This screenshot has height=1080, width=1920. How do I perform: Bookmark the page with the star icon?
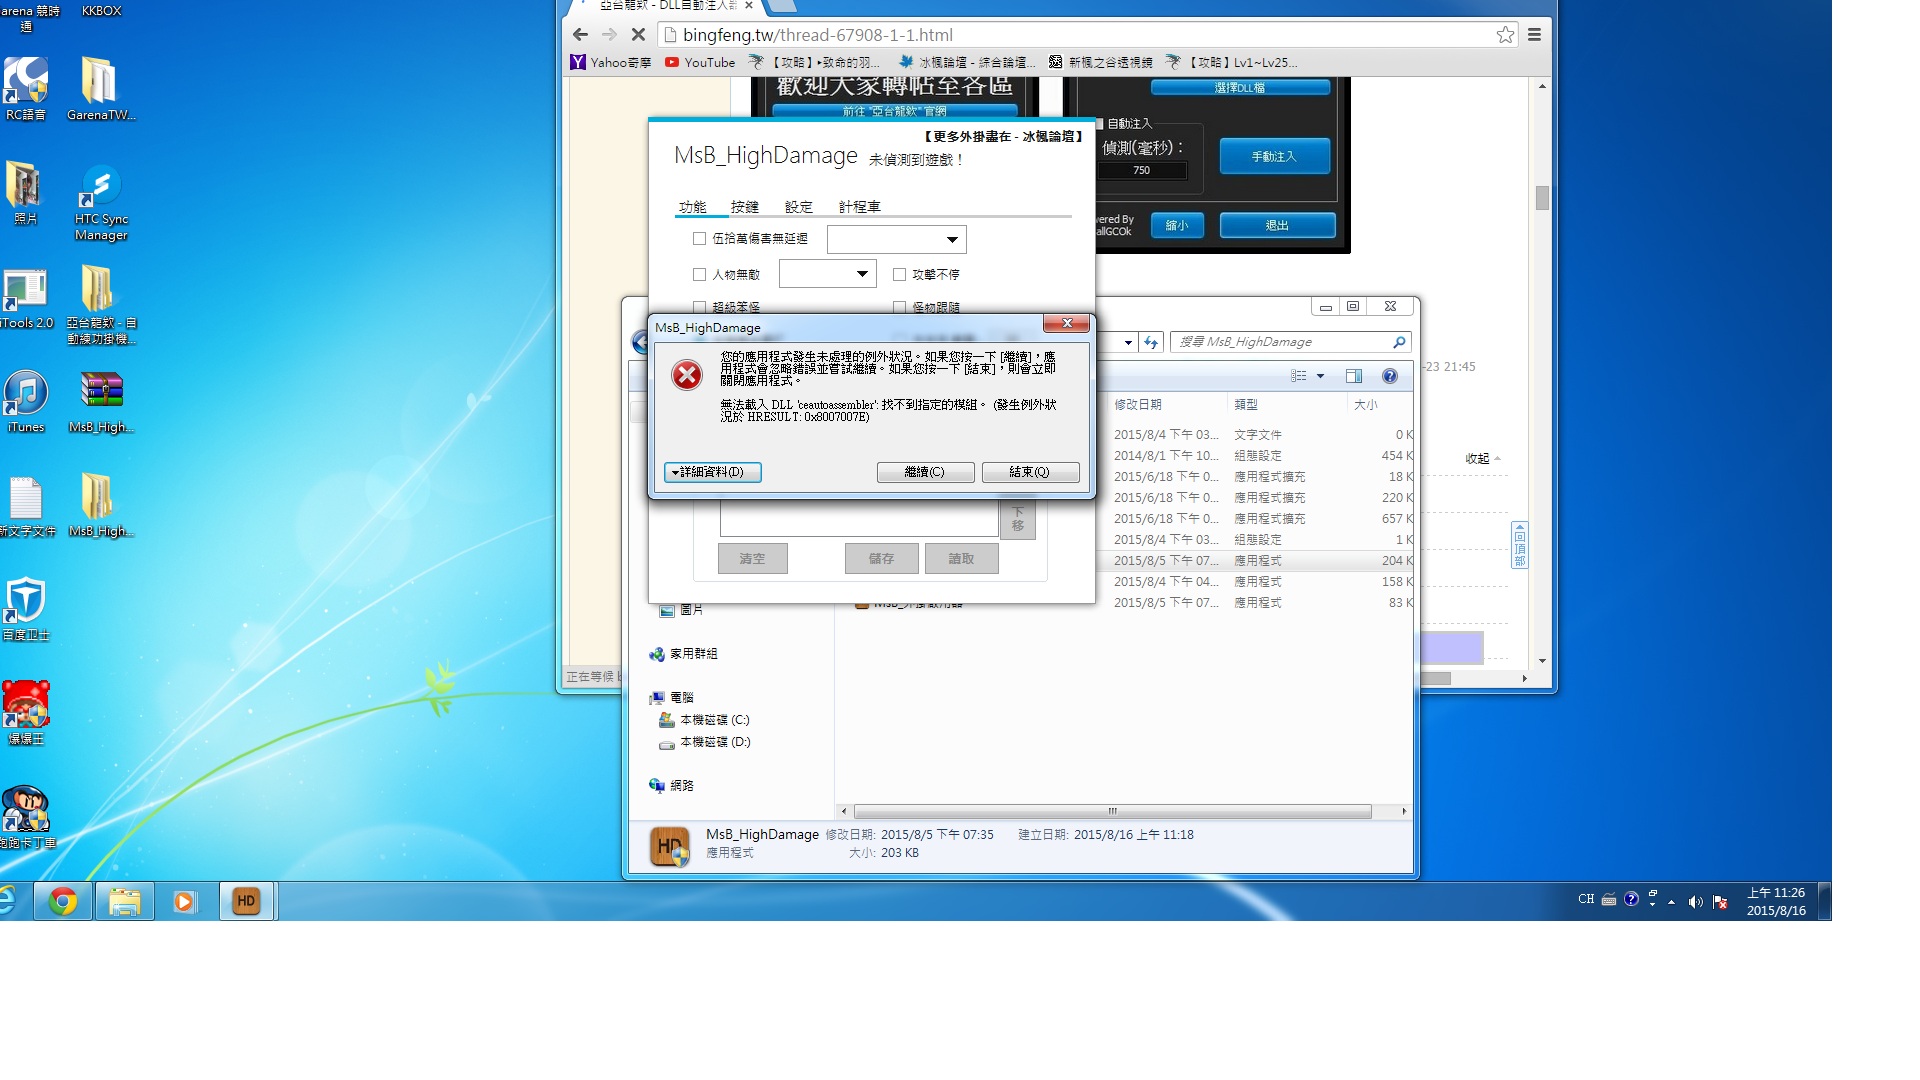coord(1505,35)
